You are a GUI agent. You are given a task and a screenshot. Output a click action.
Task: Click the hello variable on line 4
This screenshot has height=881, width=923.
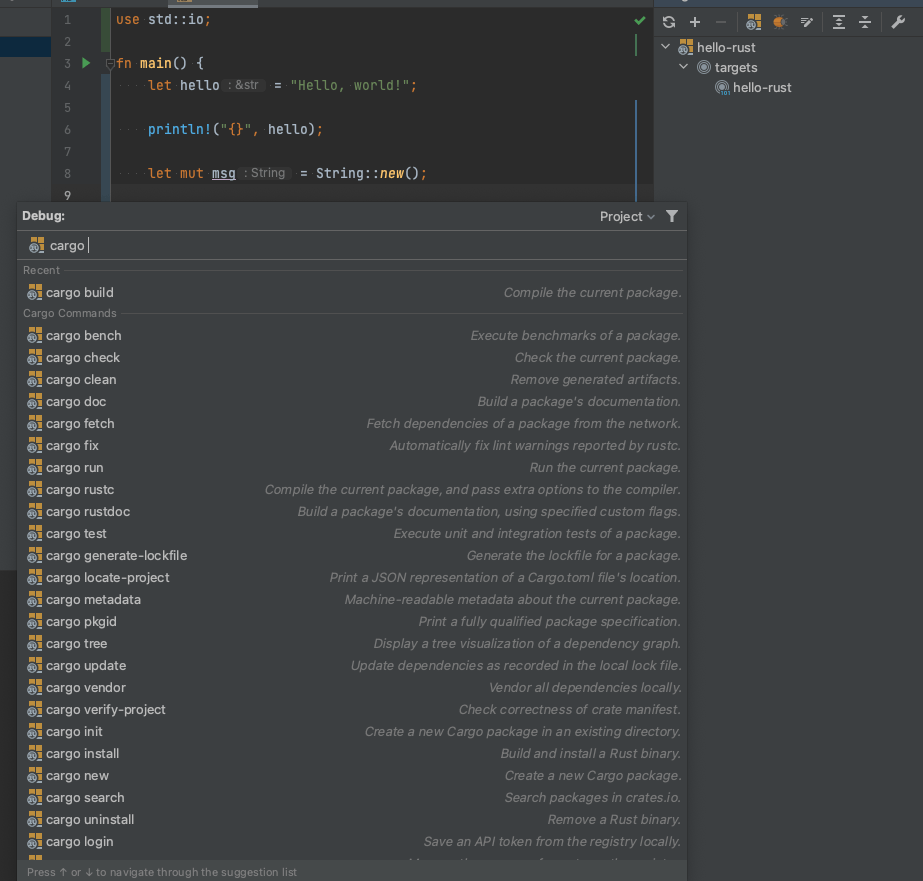coord(200,85)
